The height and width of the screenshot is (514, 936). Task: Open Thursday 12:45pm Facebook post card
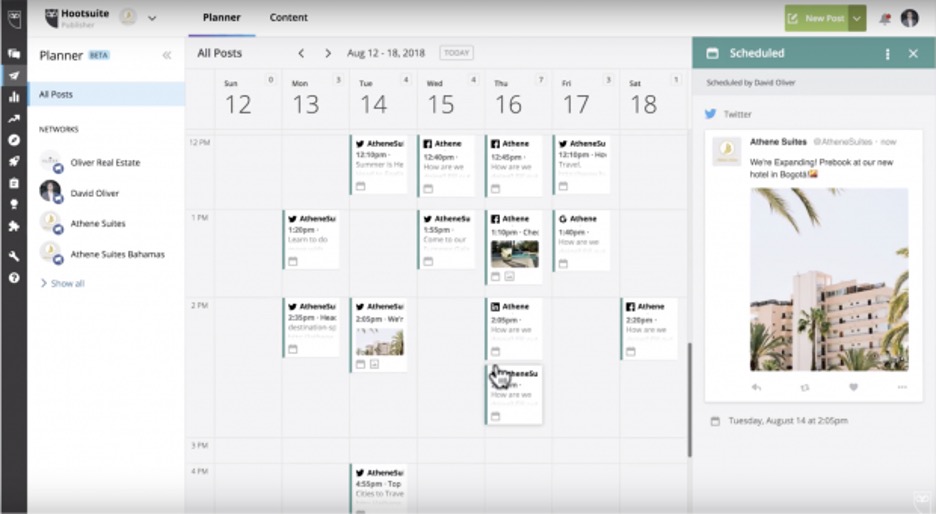tap(515, 166)
